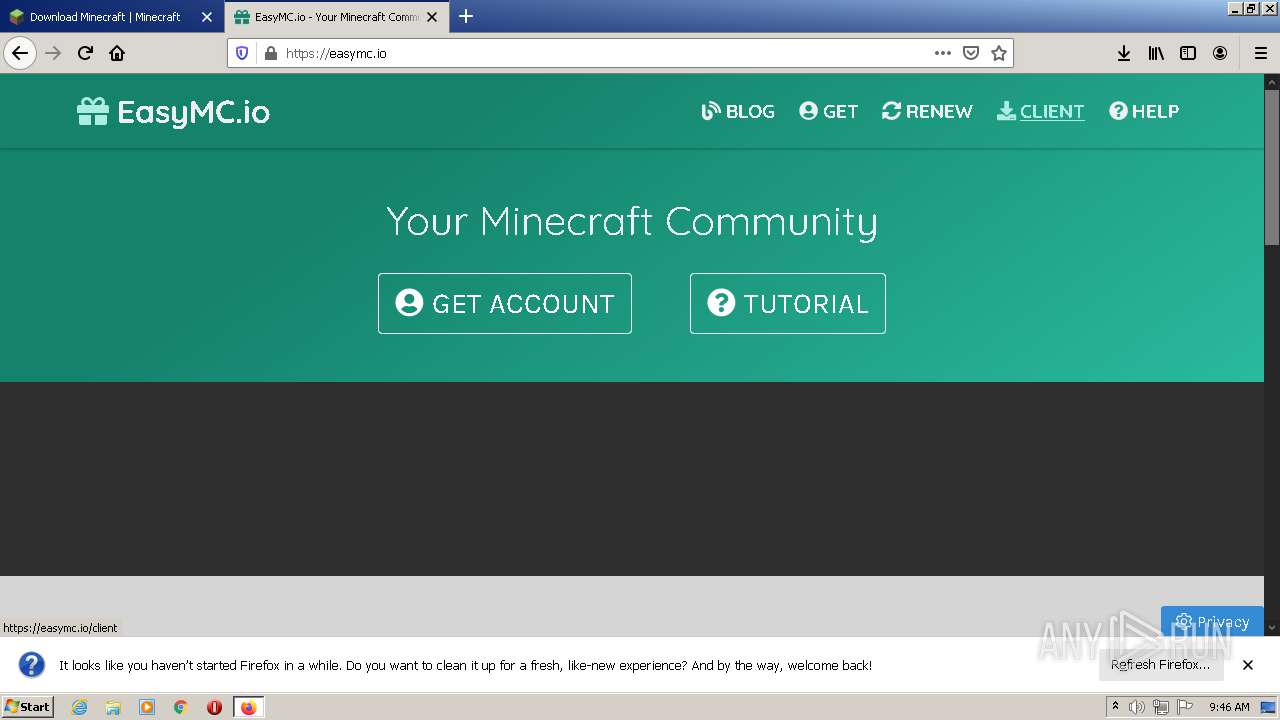Open the RENEW nav link
This screenshot has width=1280, height=720.
pyautogui.click(x=927, y=111)
